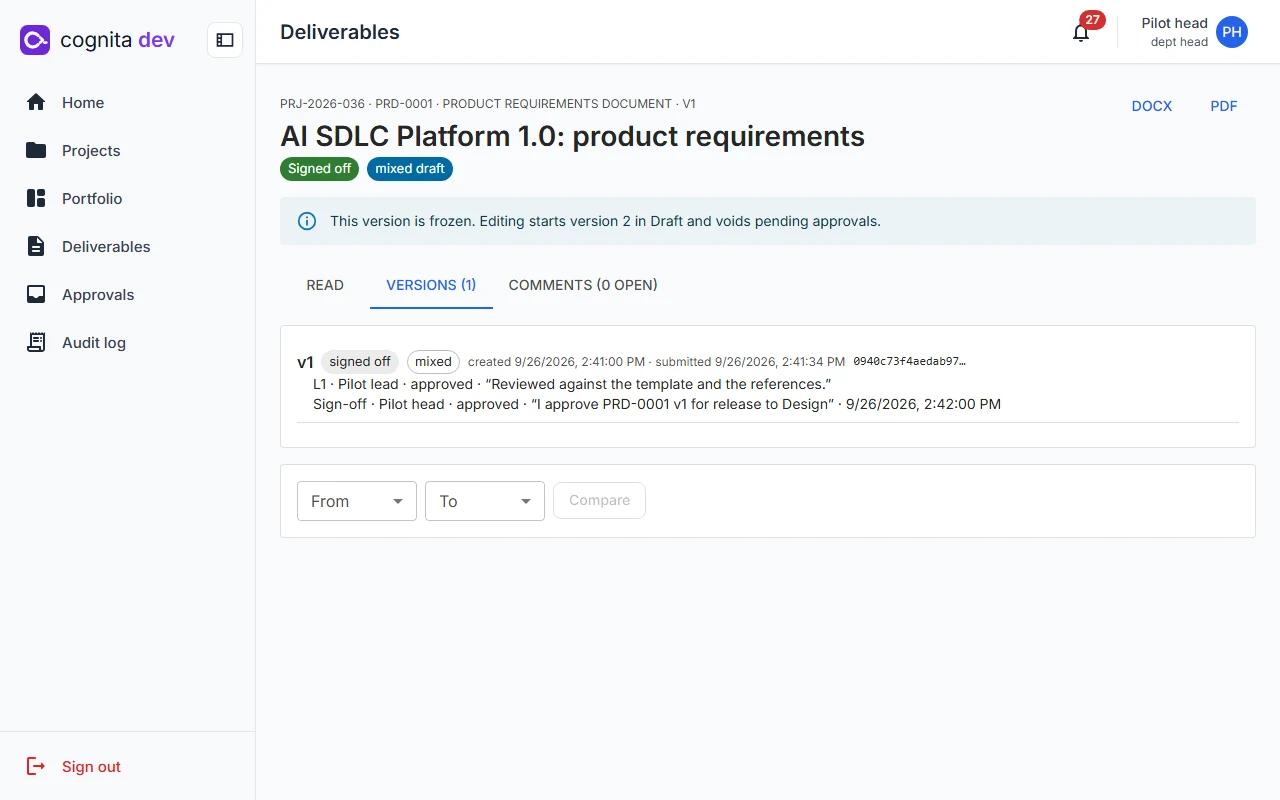Screen dimensions: 1280x800
Task: Click the blue mixed draft badge
Action: click(410, 169)
